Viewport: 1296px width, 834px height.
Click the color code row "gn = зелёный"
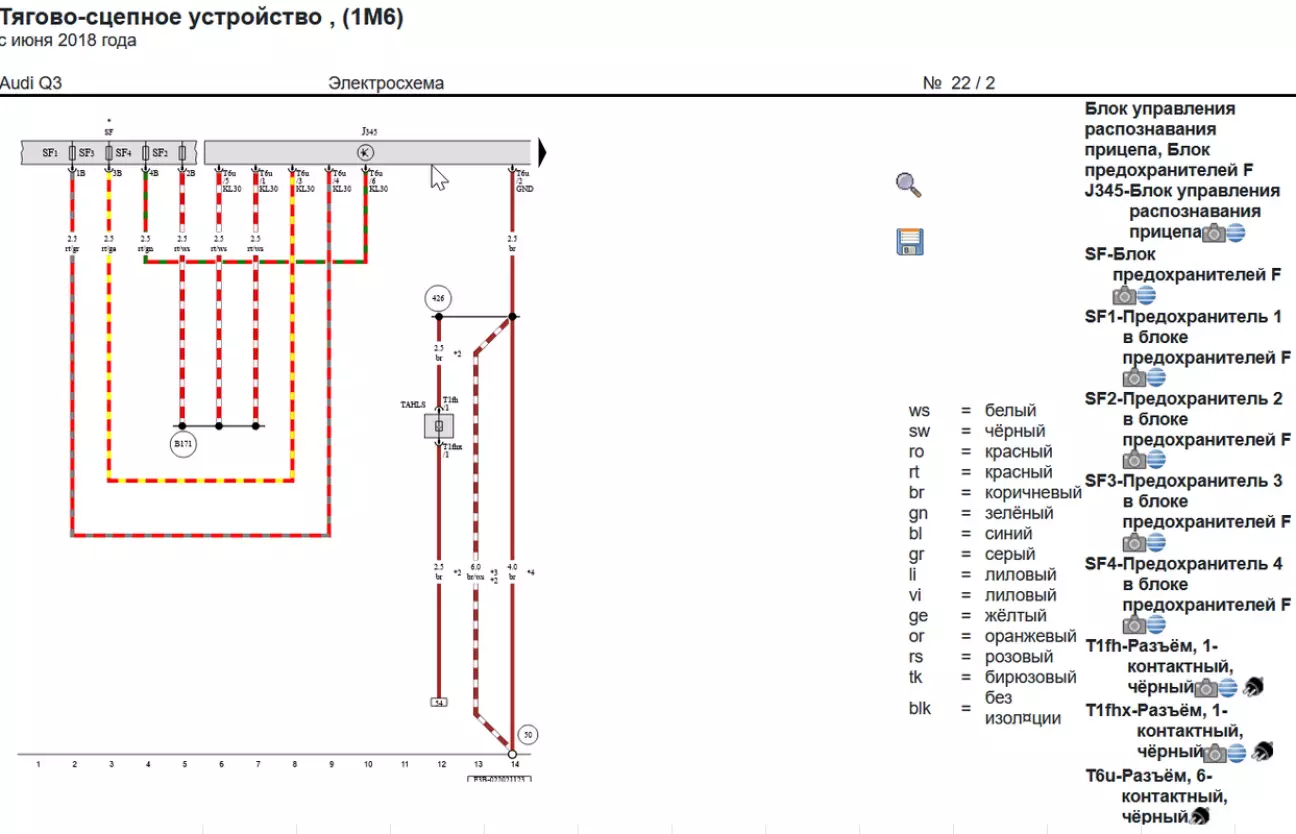[980, 513]
